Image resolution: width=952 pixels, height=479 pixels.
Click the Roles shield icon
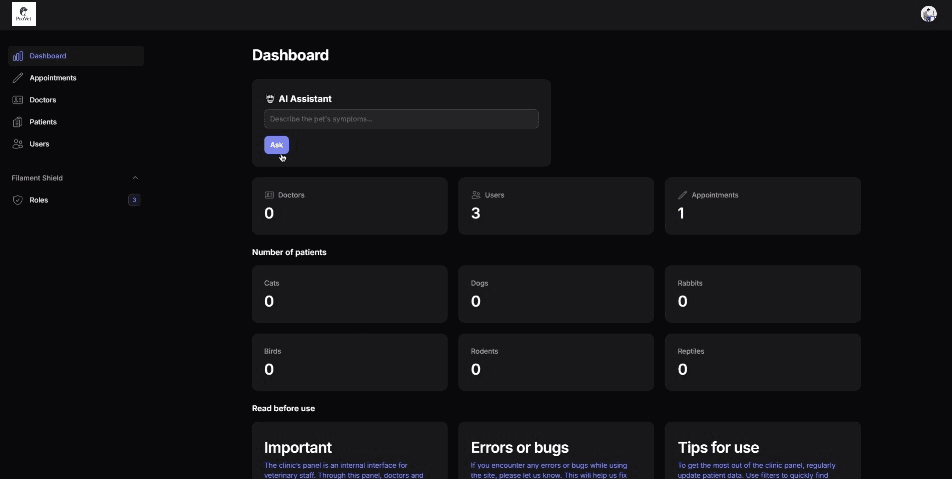coord(18,200)
